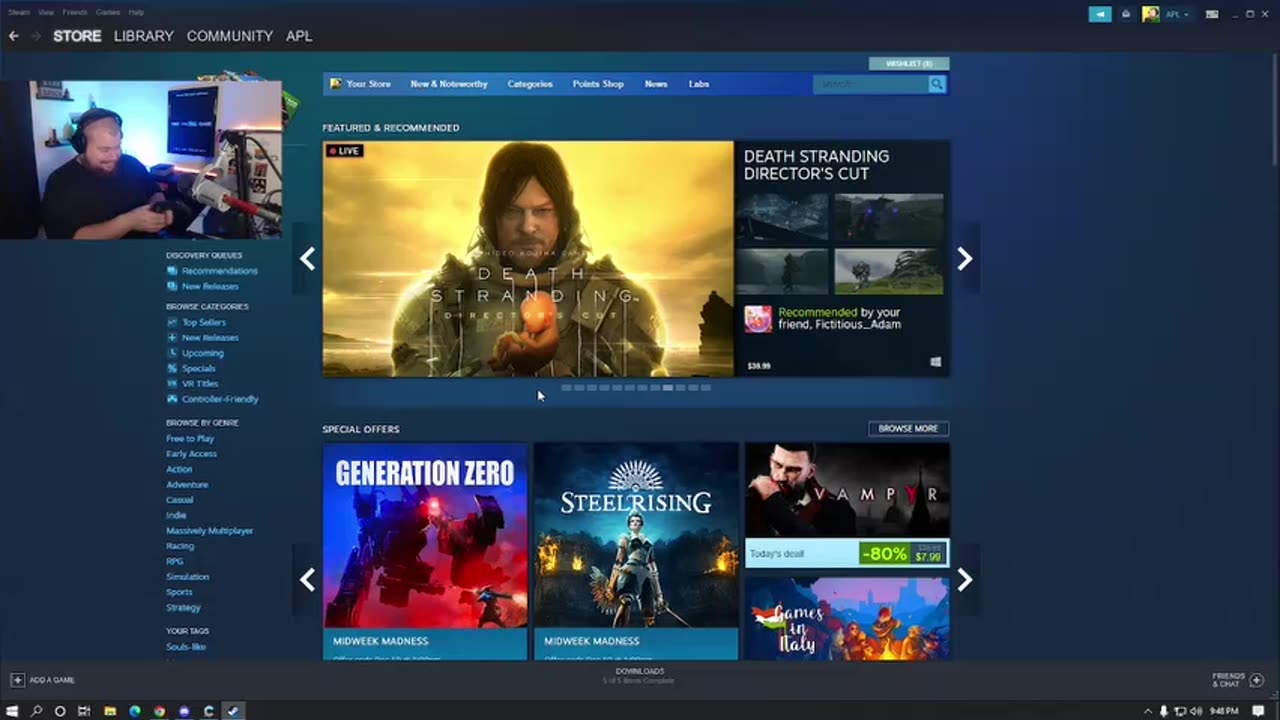The height and width of the screenshot is (720, 1280).
Task: Open the Windows Start menu
Action: (x=13, y=711)
